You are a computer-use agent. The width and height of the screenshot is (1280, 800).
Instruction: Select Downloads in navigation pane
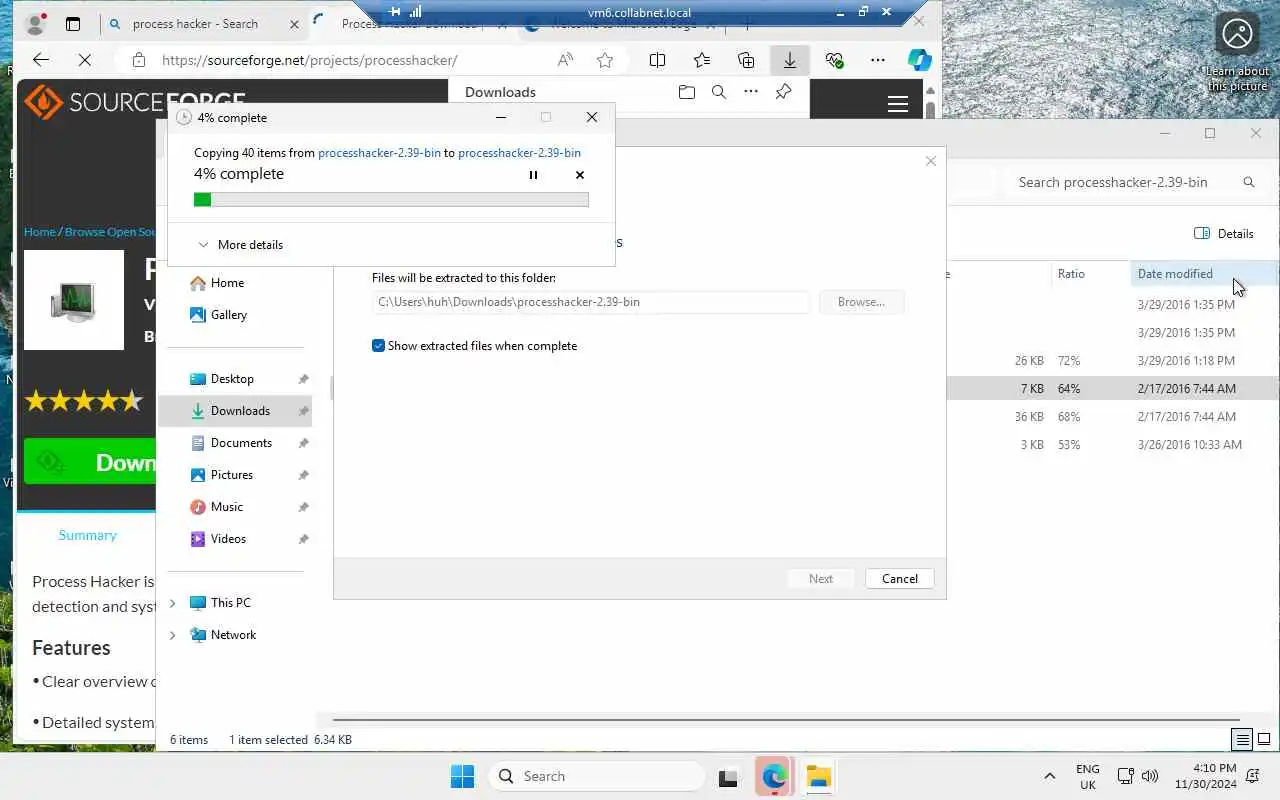[235, 411]
